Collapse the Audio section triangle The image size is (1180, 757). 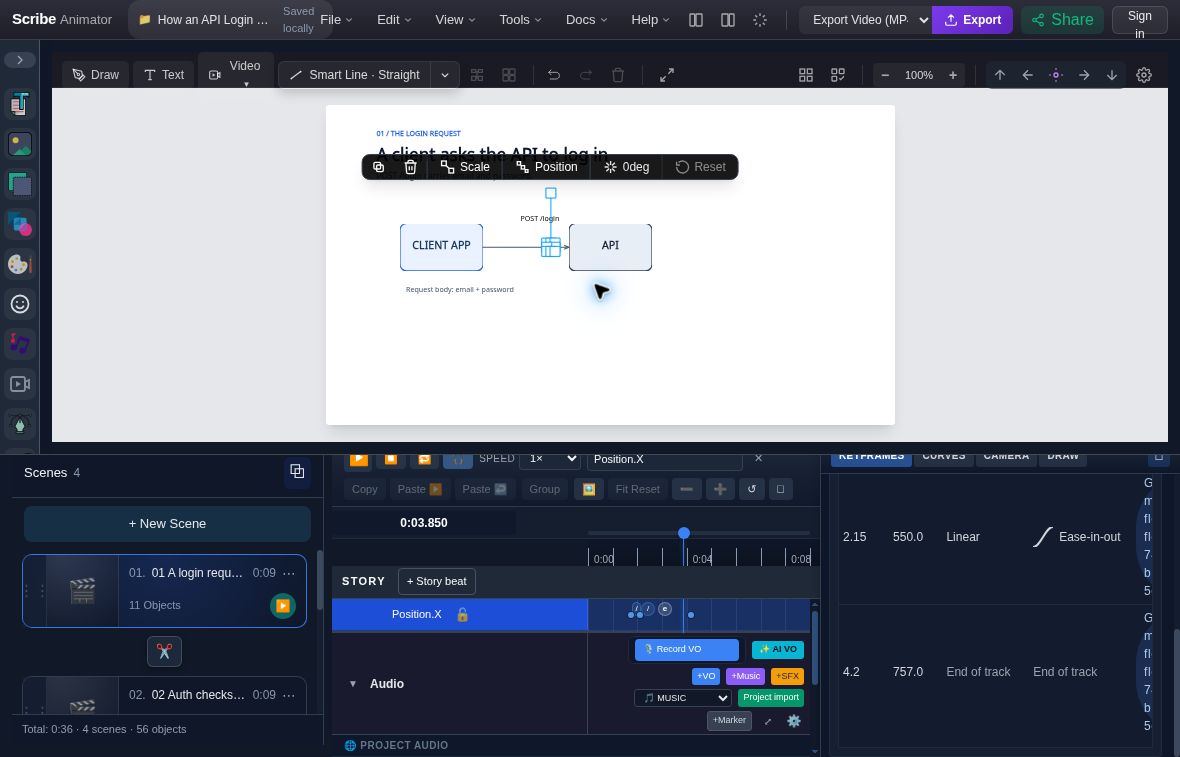(x=352, y=684)
